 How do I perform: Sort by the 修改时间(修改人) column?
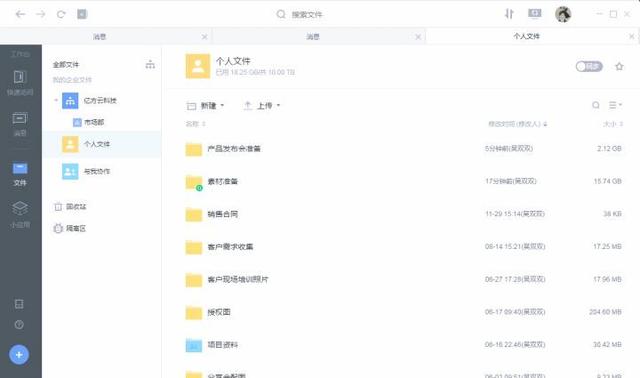tap(518, 124)
